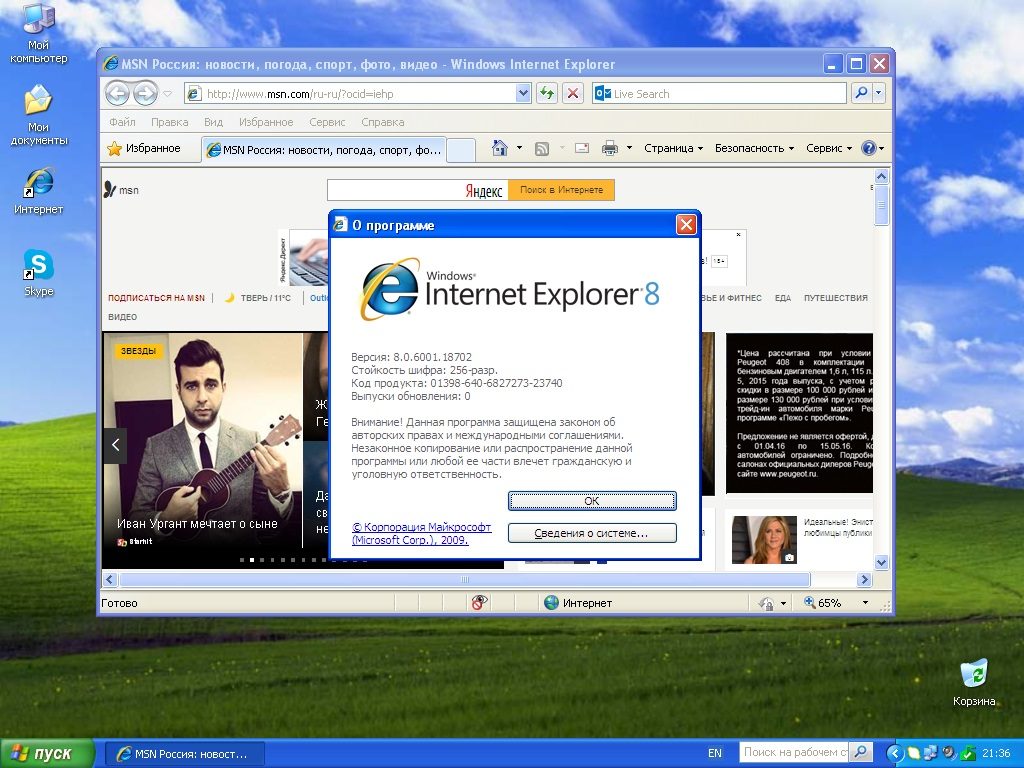Open the Иван Ургант мечтает о сыне story
1024x768 pixels.
pyautogui.click(x=197, y=524)
